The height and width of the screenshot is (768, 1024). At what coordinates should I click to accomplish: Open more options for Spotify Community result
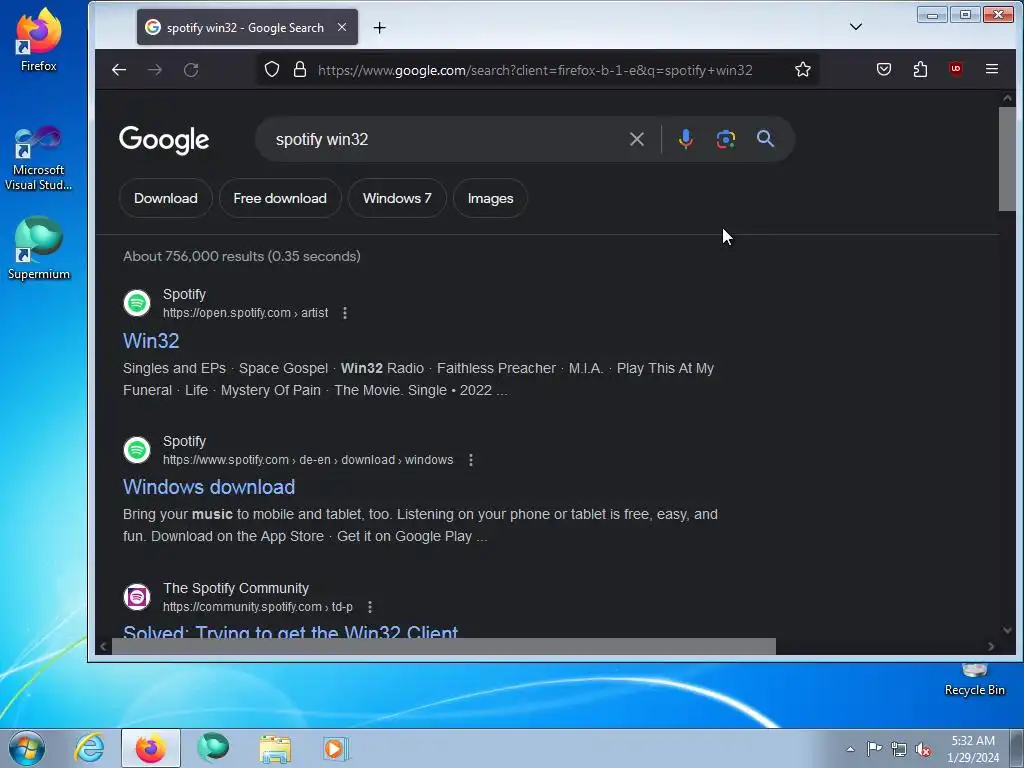click(x=370, y=607)
